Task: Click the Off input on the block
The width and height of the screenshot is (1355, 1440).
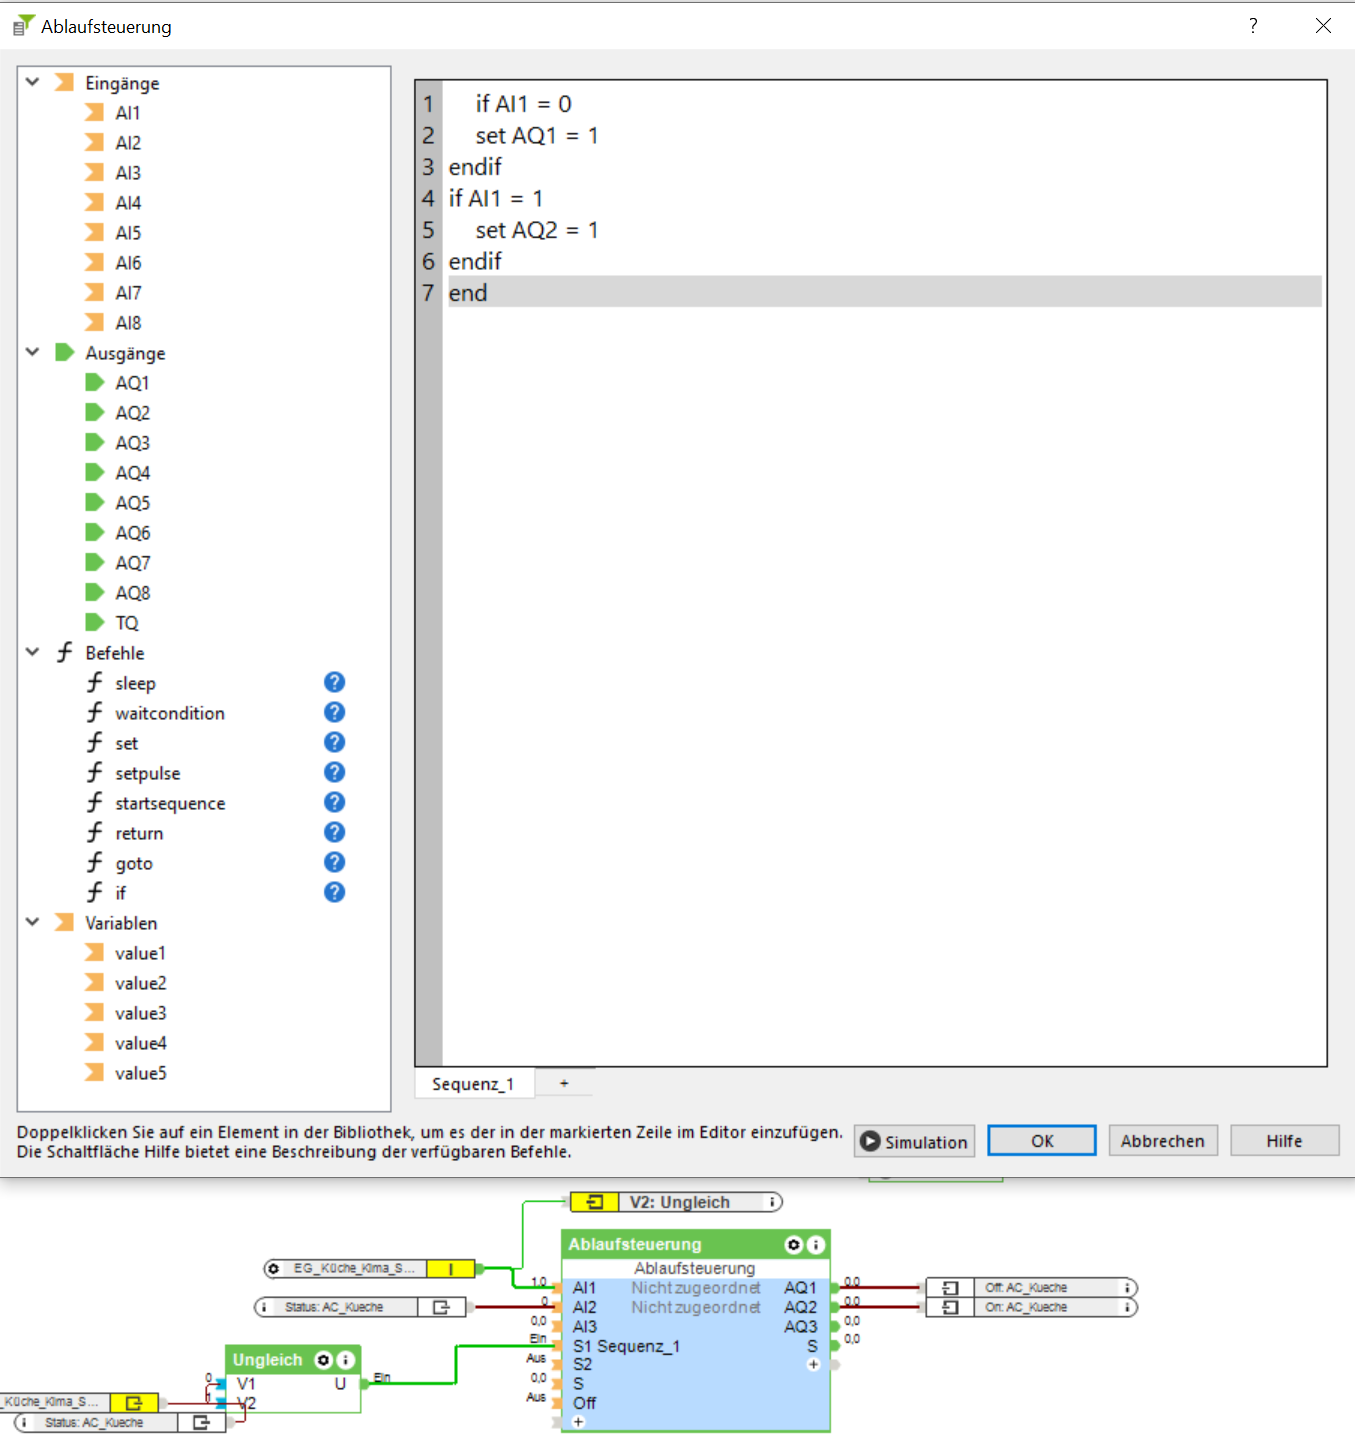Action: coord(585,1403)
